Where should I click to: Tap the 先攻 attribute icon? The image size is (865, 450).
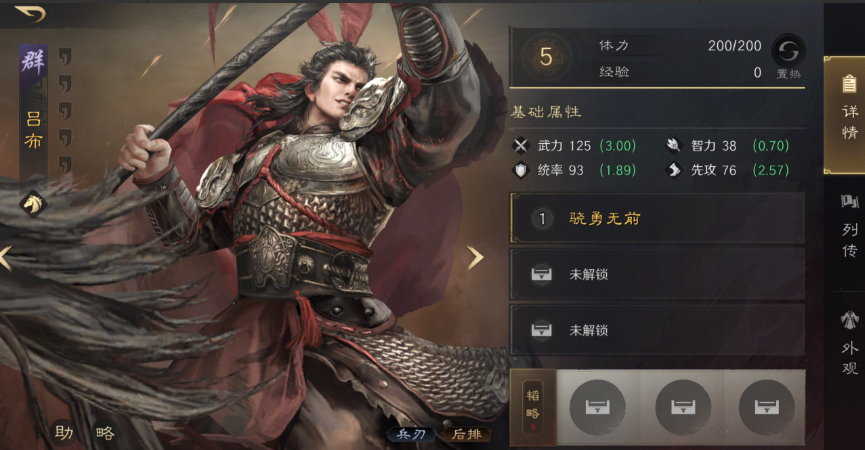(674, 170)
